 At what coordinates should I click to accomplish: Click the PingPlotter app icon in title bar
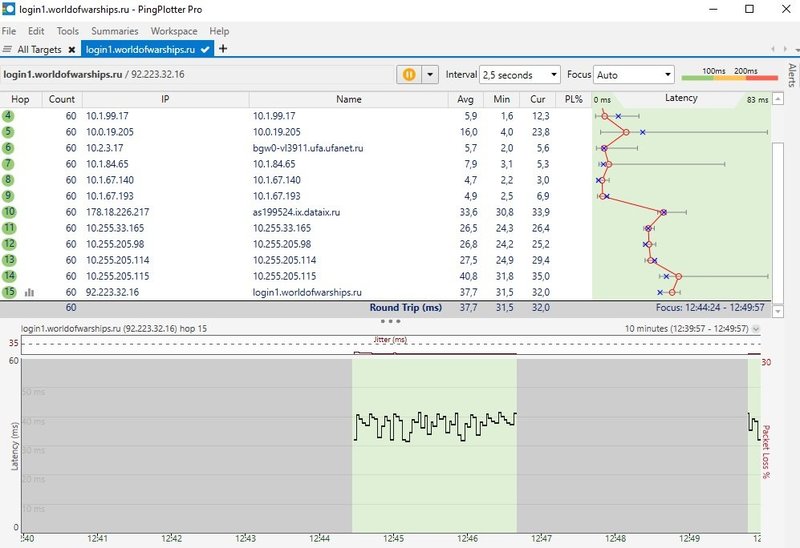coord(8,9)
